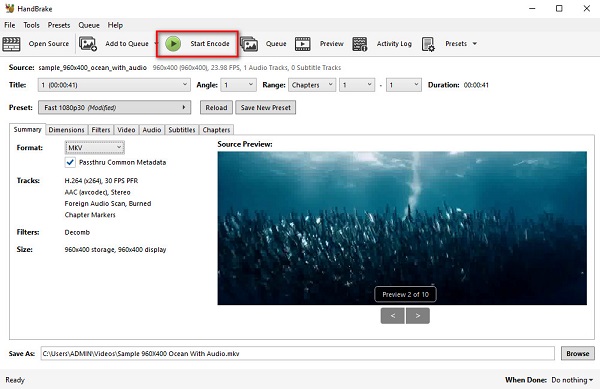The height and width of the screenshot is (389, 600).
Task: Click Save New Preset button
Action: click(266, 107)
